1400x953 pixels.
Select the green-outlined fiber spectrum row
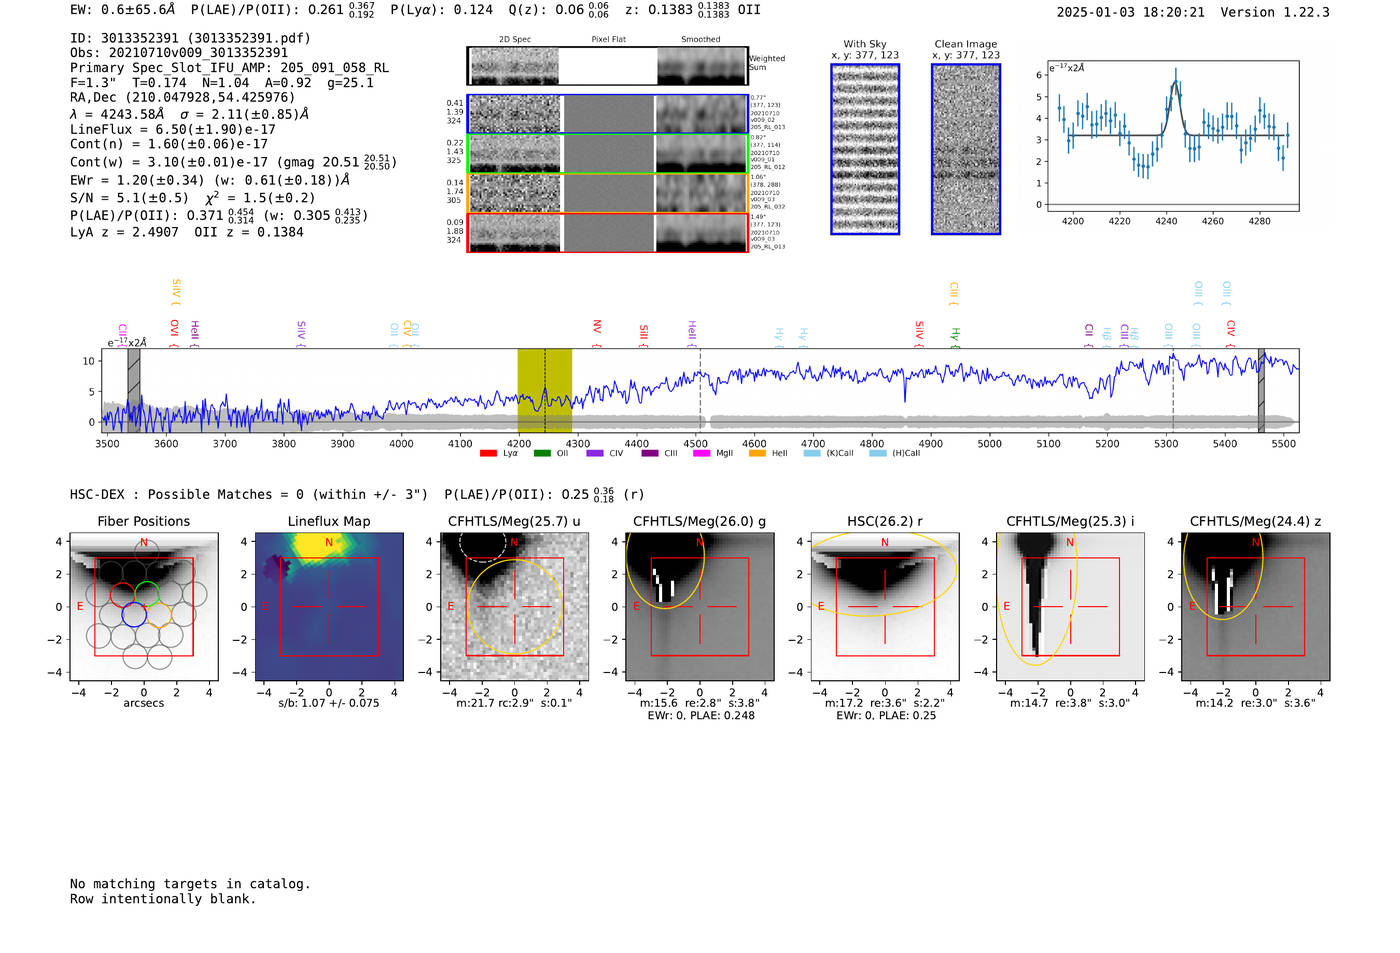tap(608, 154)
